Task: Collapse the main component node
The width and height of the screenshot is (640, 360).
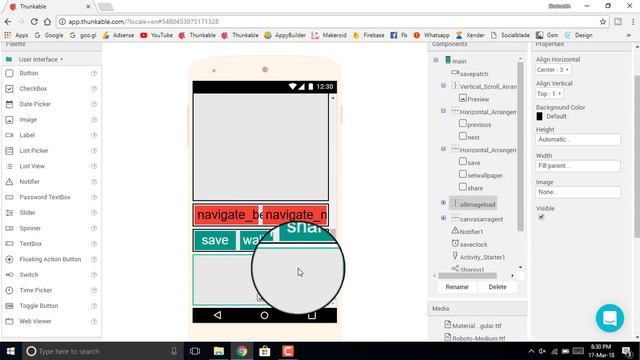Action: (x=436, y=60)
